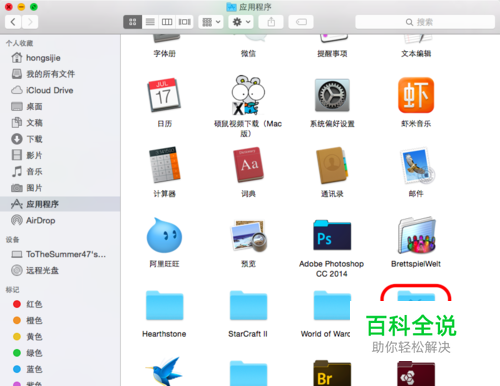Open the 虾米音乐 app
This screenshot has height=386, width=500.
pos(416,95)
